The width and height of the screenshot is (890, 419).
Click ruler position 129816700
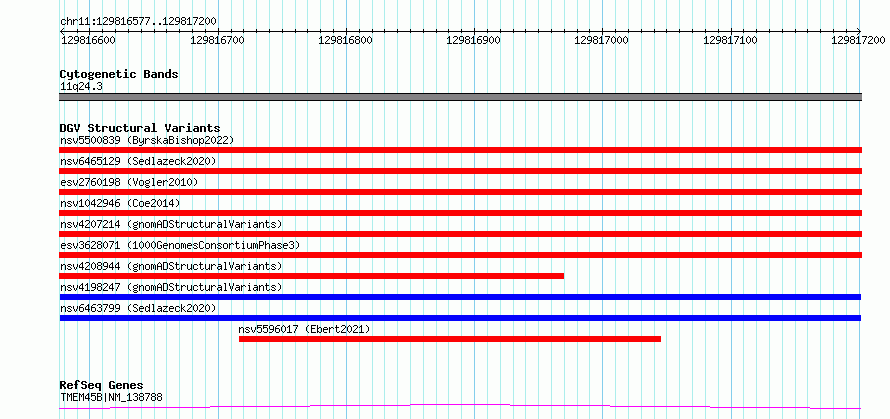pyautogui.click(x=218, y=40)
